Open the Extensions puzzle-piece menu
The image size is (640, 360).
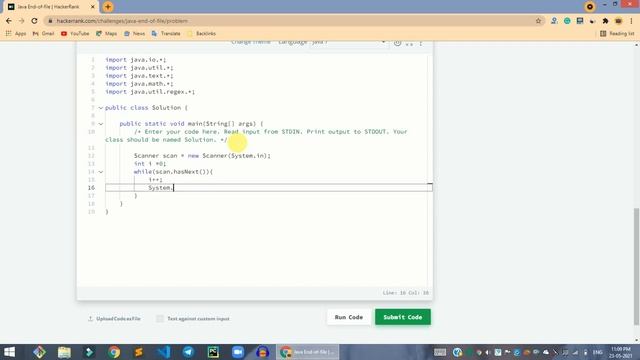coord(605,21)
